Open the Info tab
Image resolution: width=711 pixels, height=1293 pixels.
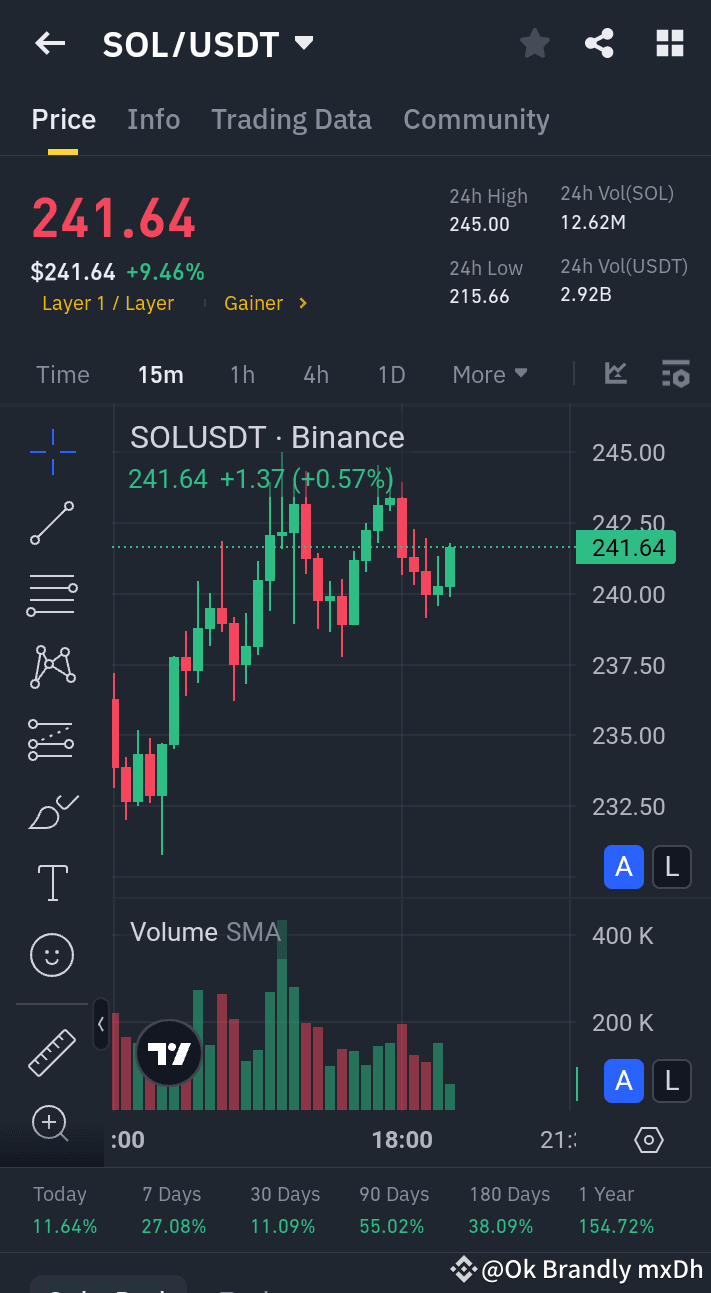tap(153, 119)
